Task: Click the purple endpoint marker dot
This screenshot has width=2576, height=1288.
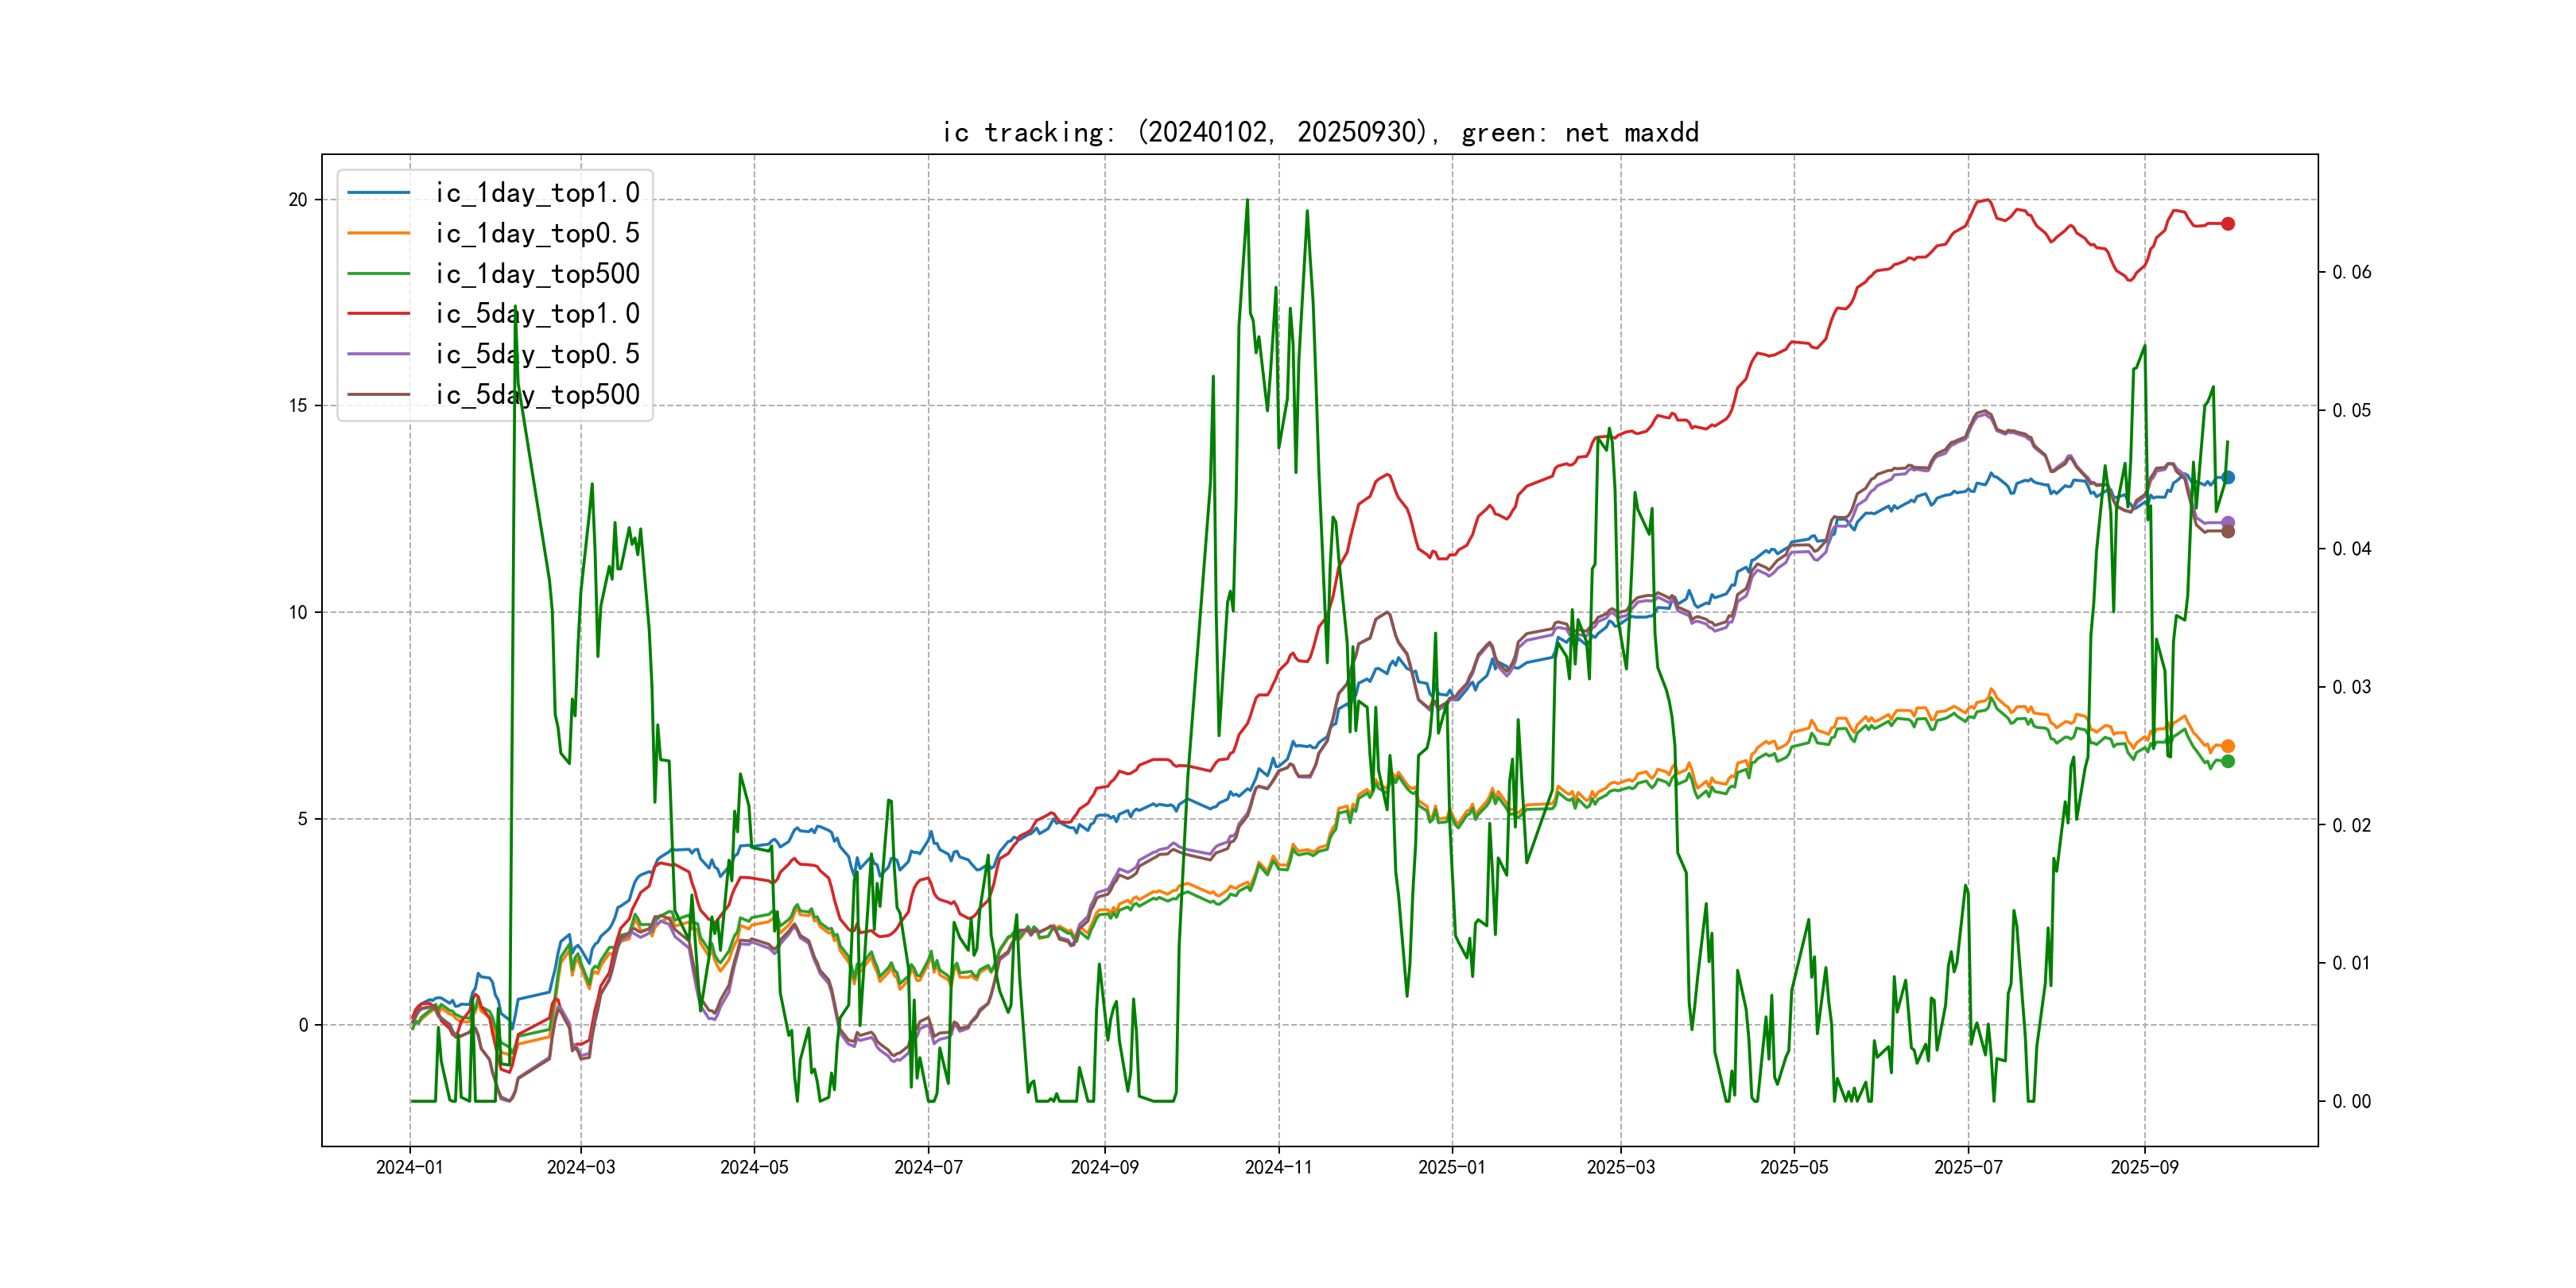Action: (2228, 522)
